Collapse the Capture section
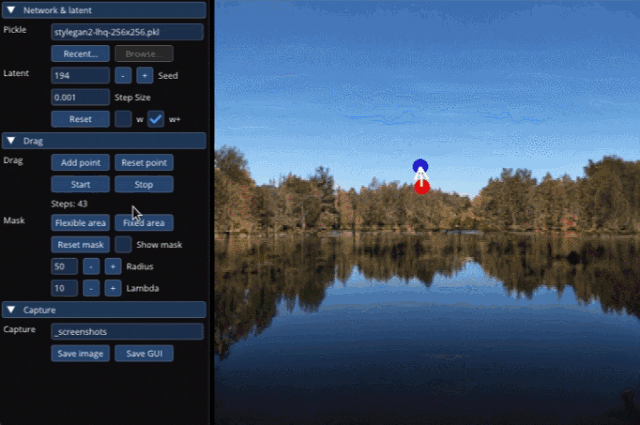640x425 pixels. (x=11, y=310)
